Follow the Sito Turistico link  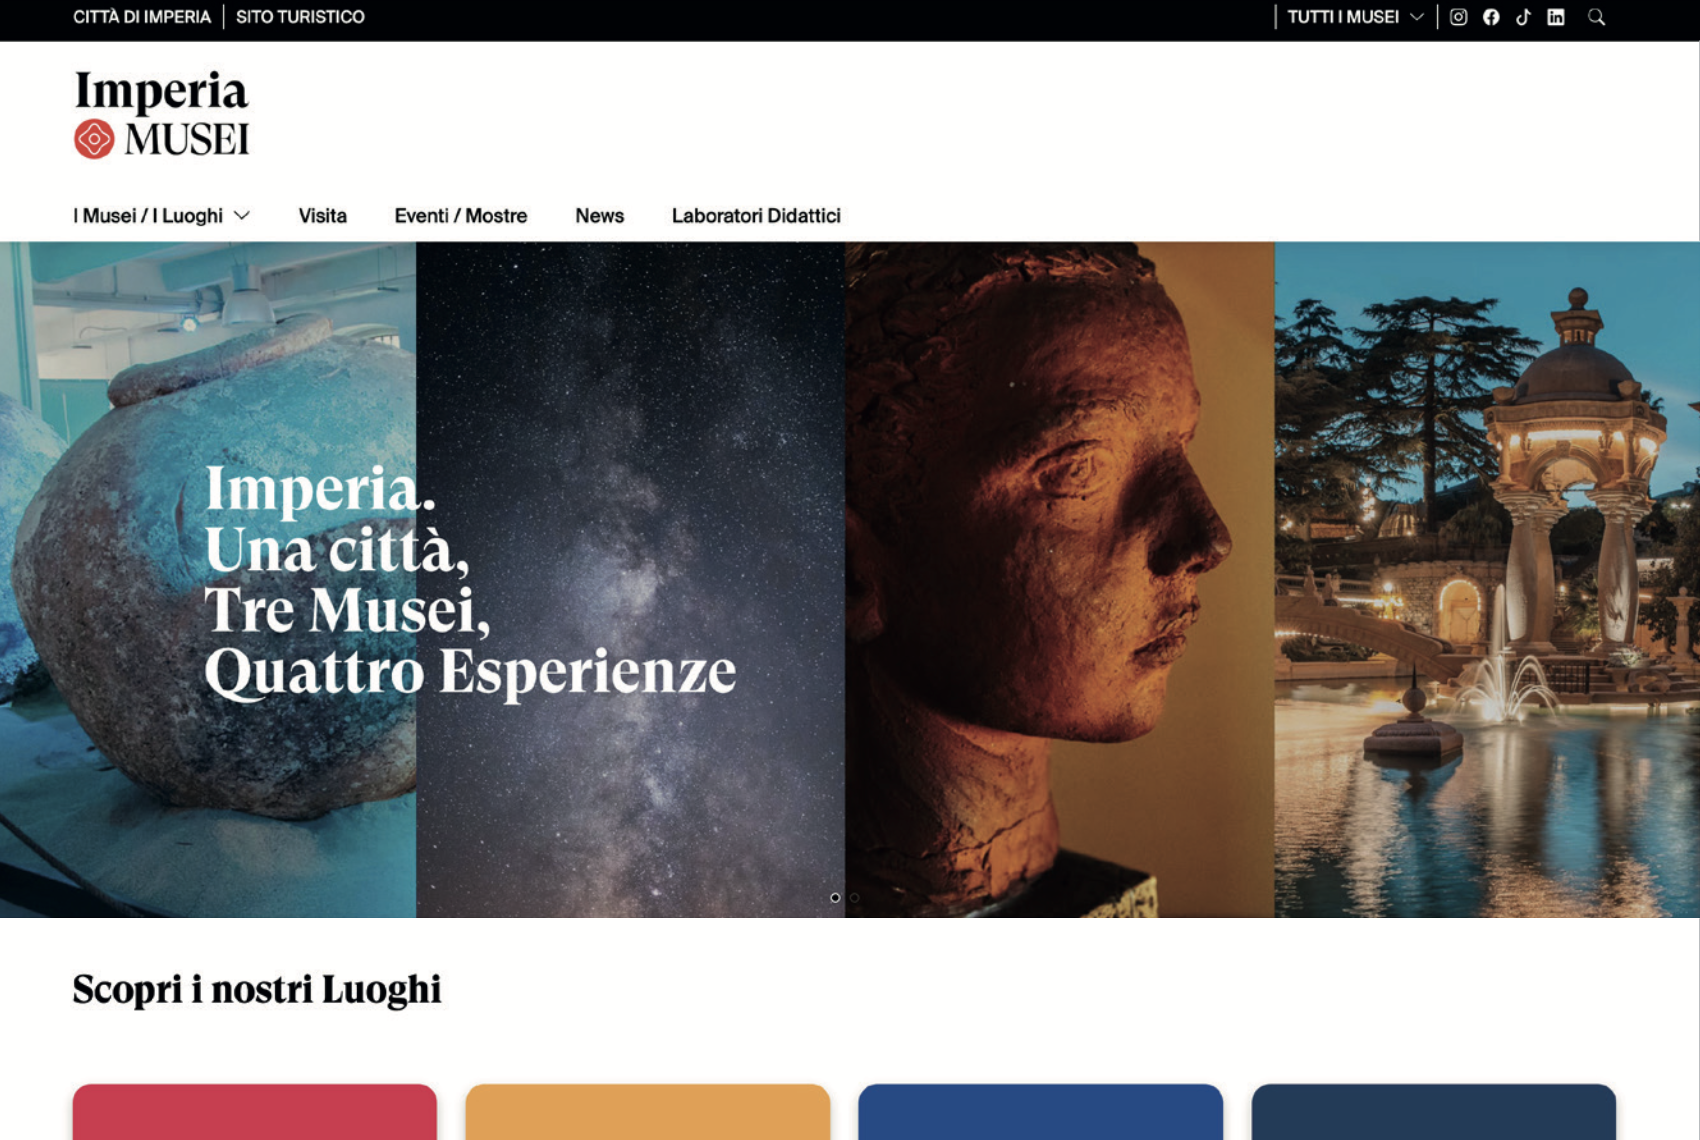(x=300, y=17)
